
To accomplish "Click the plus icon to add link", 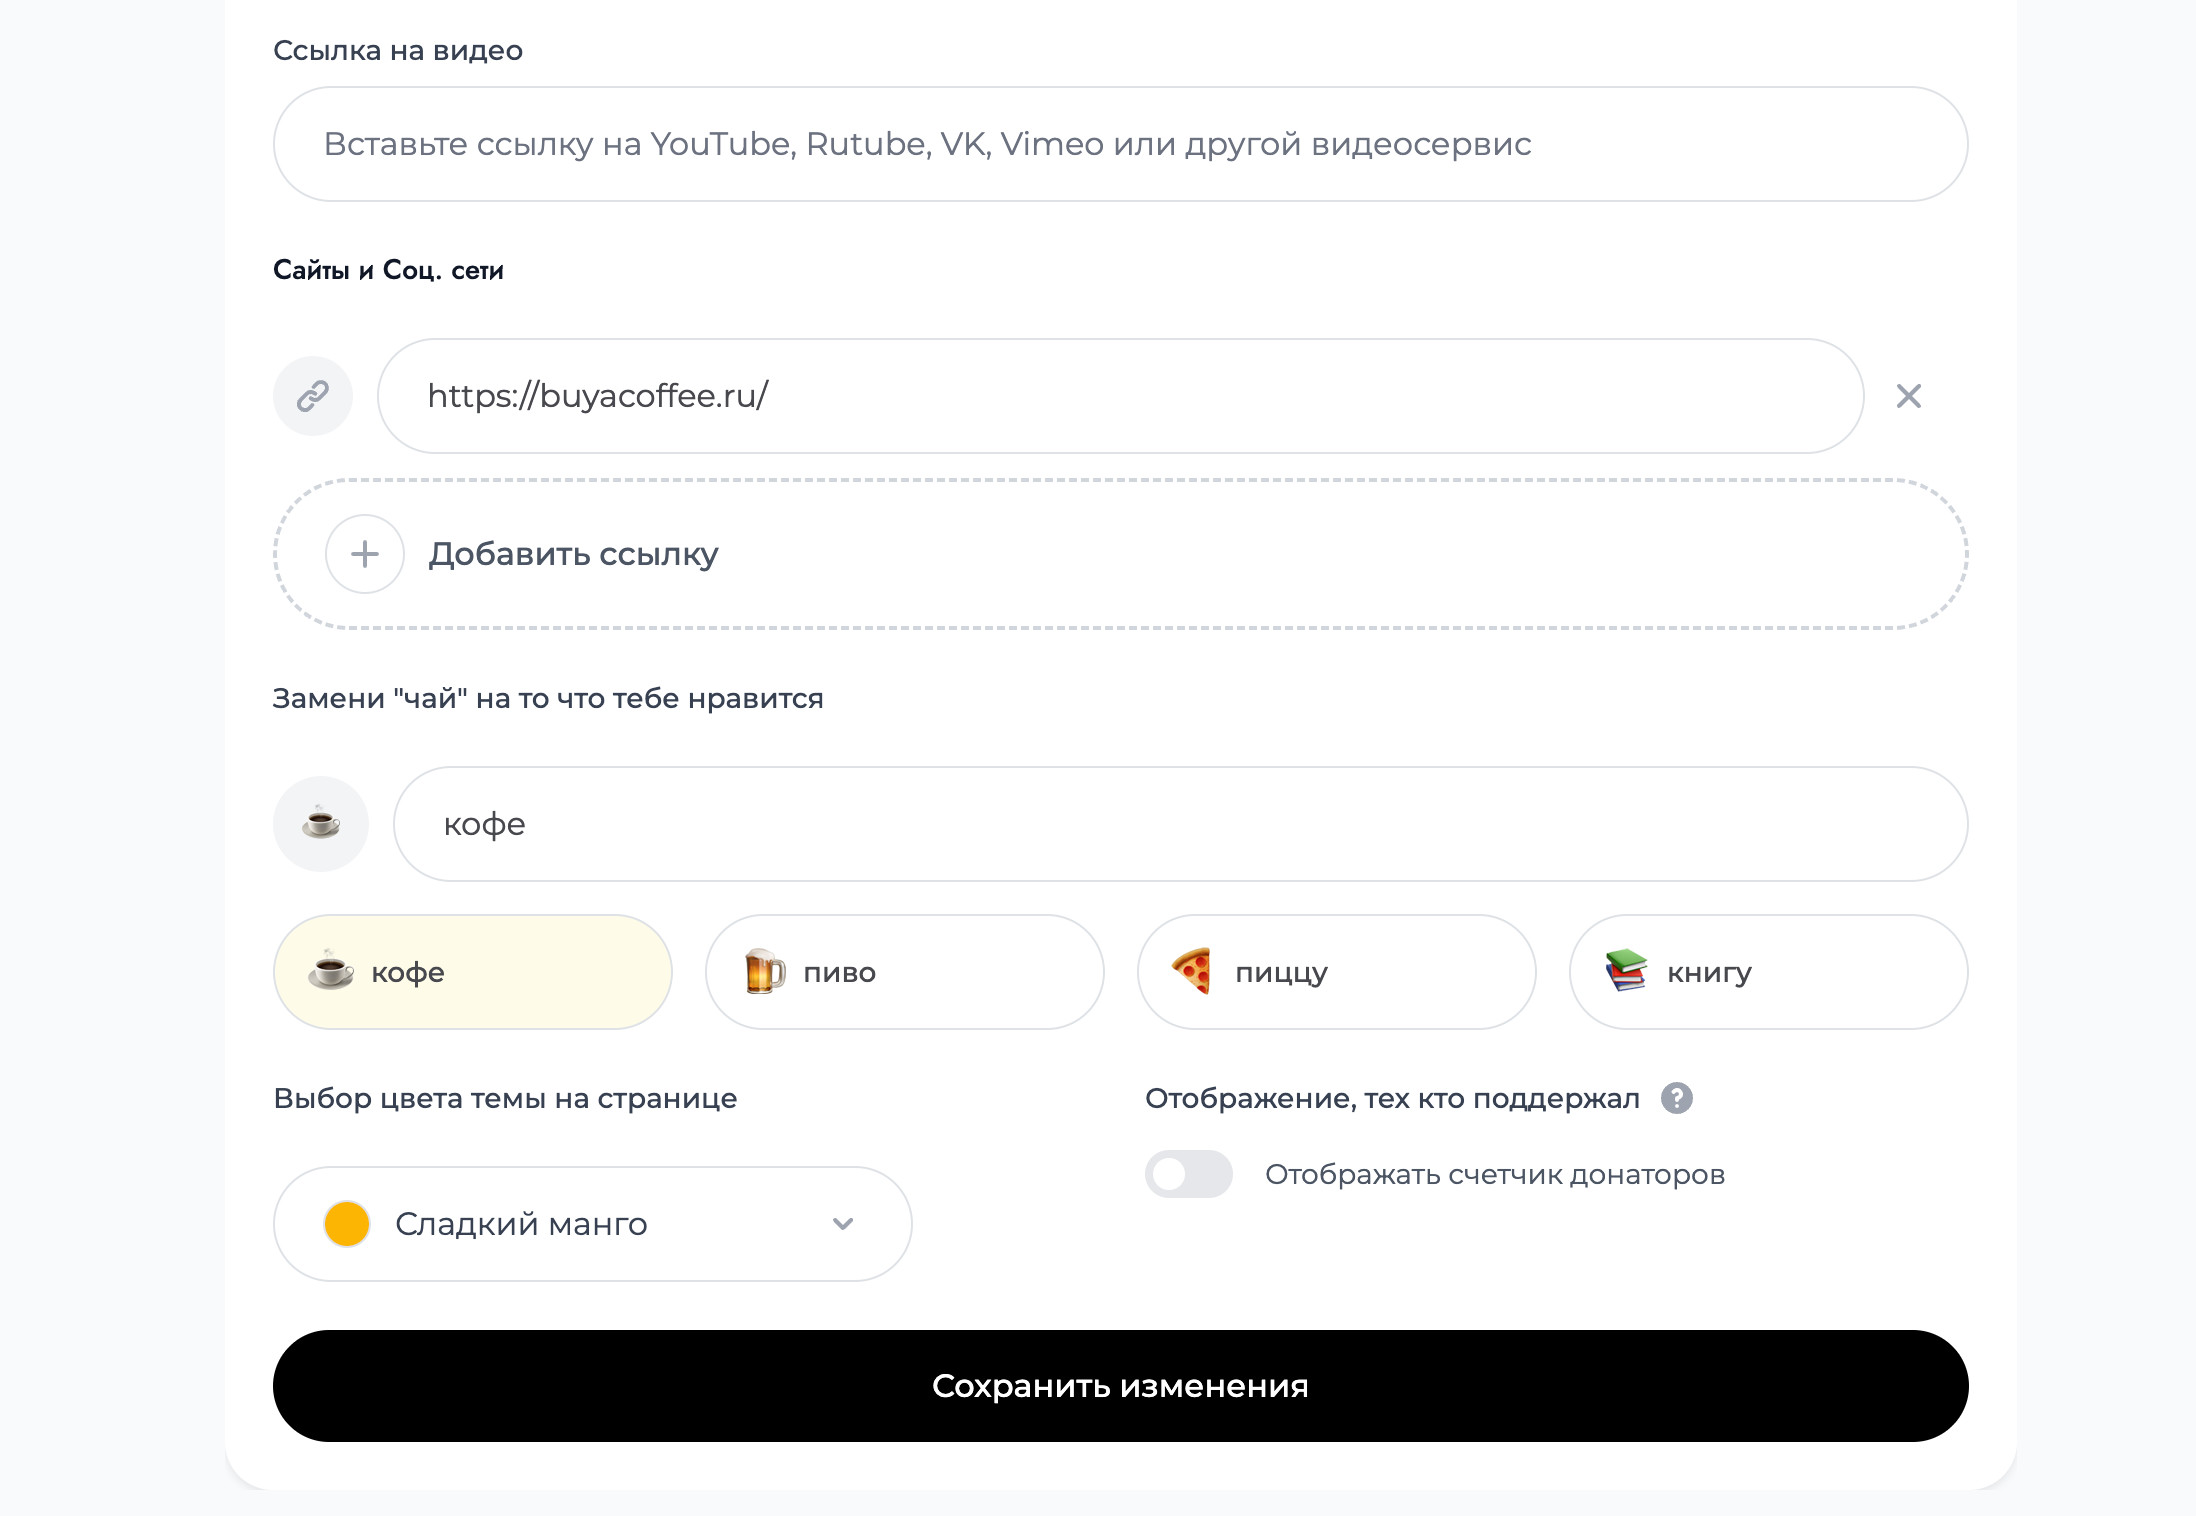I will [x=365, y=554].
